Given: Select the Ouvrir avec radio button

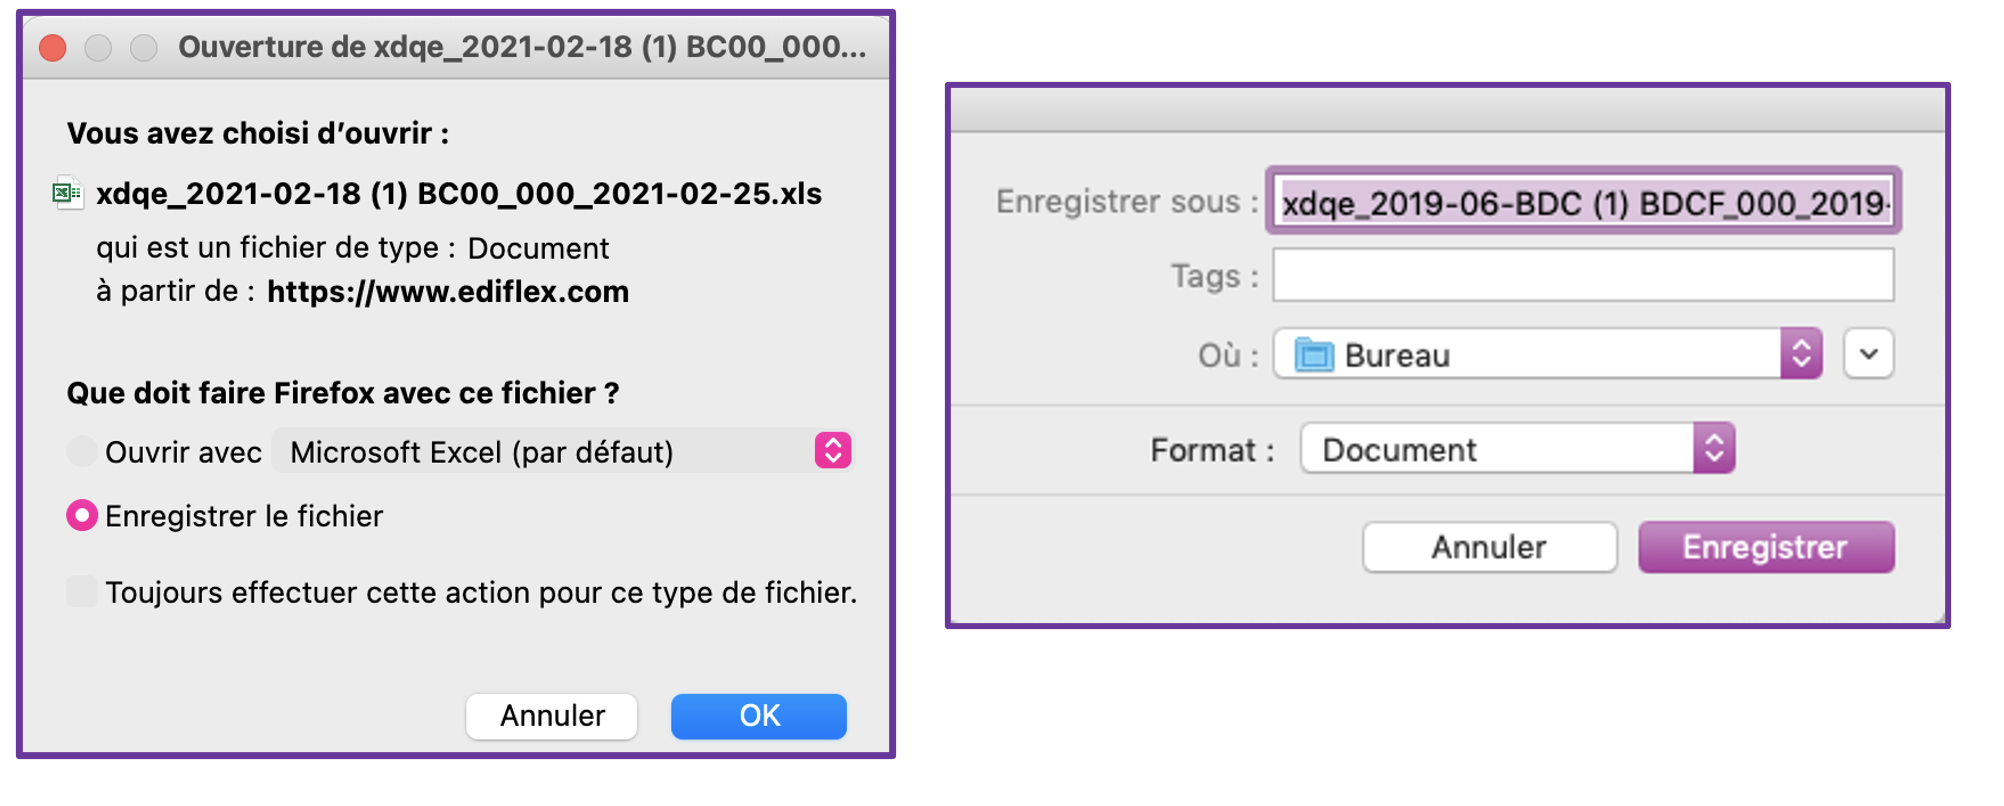Looking at the screenshot, I should click(x=81, y=451).
